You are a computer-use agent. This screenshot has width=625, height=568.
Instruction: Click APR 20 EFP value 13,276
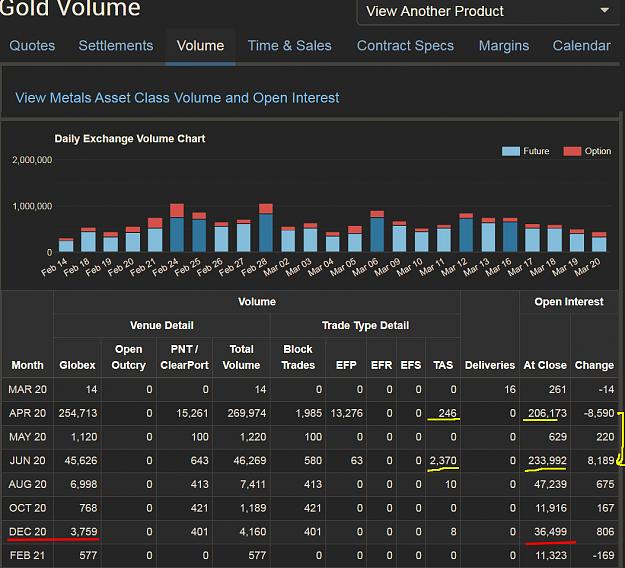coord(346,413)
